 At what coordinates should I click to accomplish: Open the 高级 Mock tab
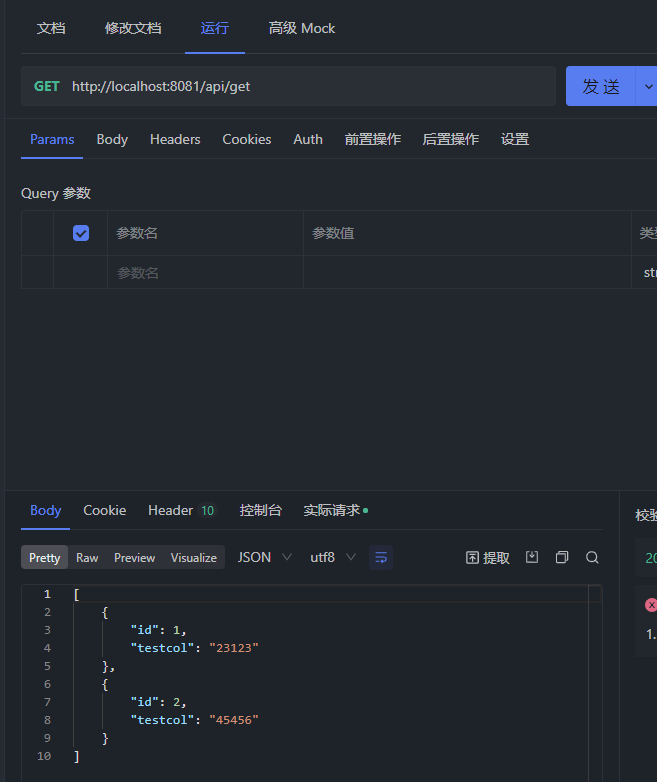(x=302, y=28)
